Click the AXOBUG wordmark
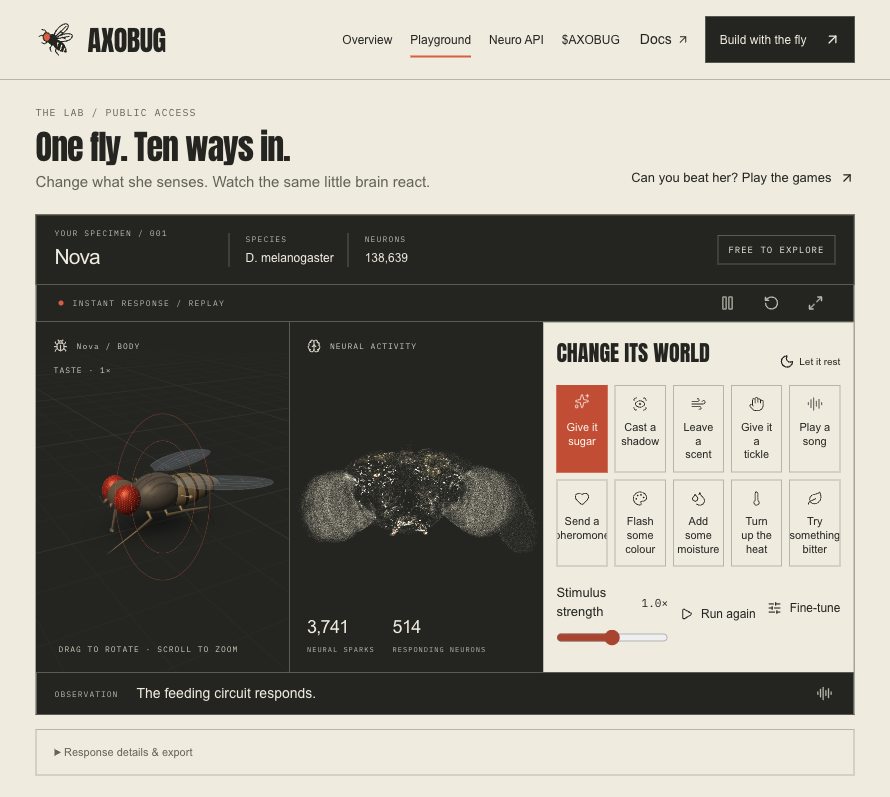 [x=127, y=40]
